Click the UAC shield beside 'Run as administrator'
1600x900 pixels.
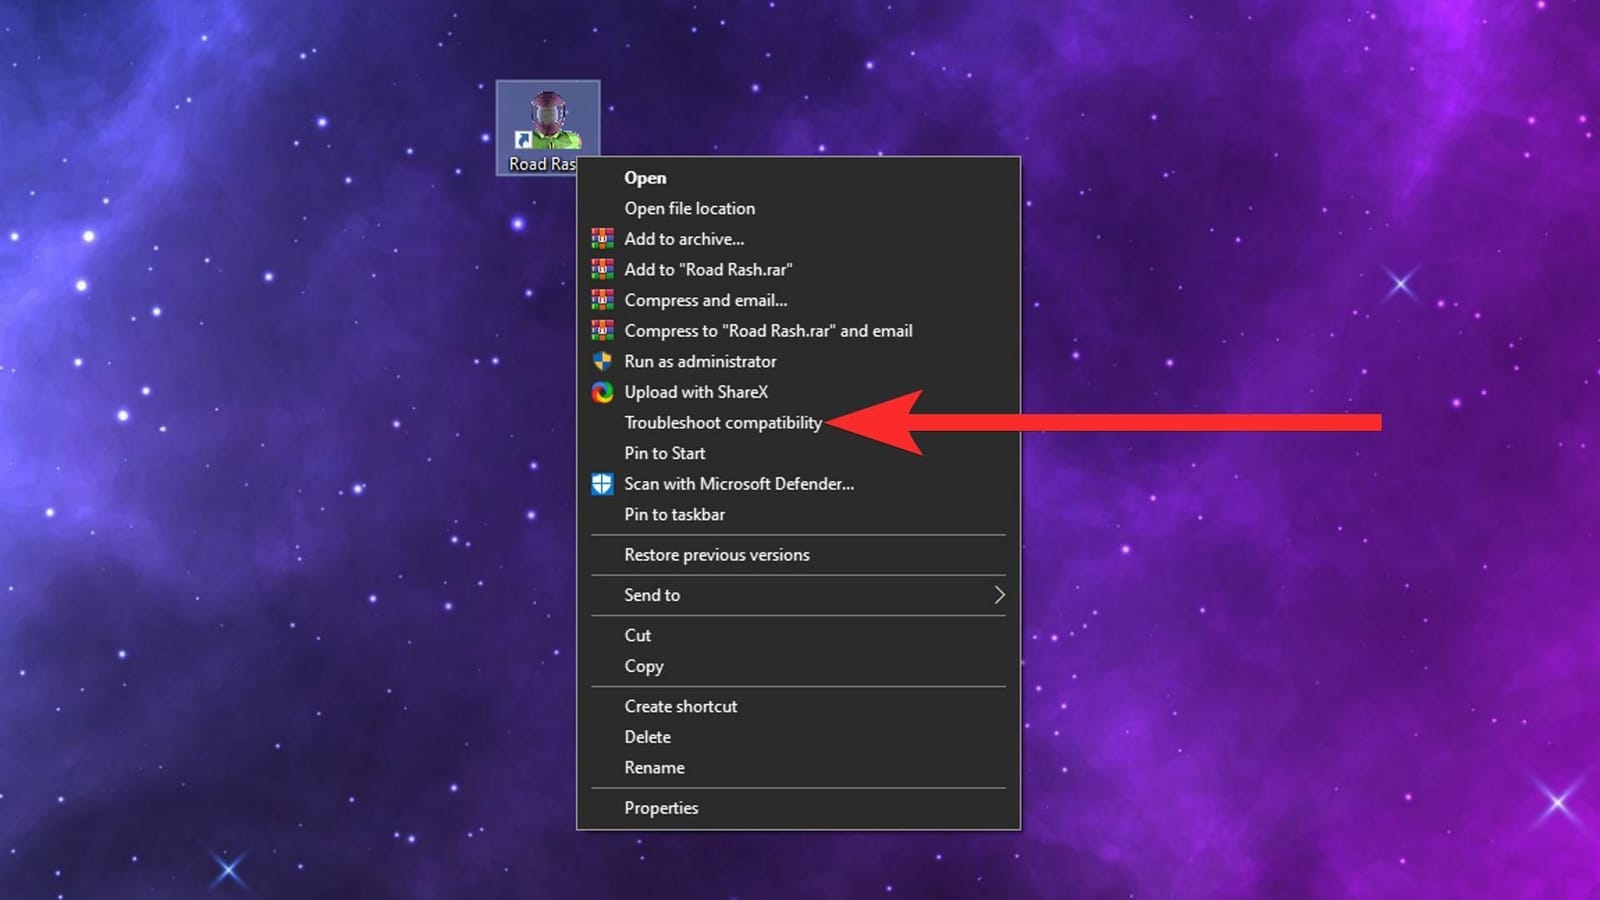click(x=603, y=361)
